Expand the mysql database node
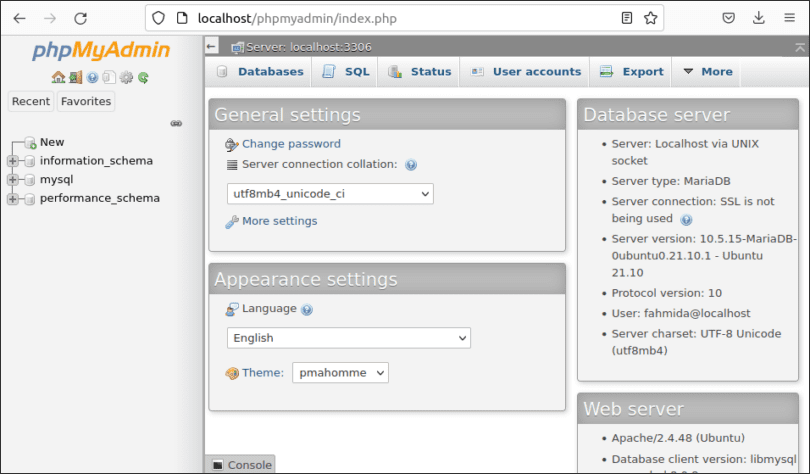 pyautogui.click(x=13, y=180)
